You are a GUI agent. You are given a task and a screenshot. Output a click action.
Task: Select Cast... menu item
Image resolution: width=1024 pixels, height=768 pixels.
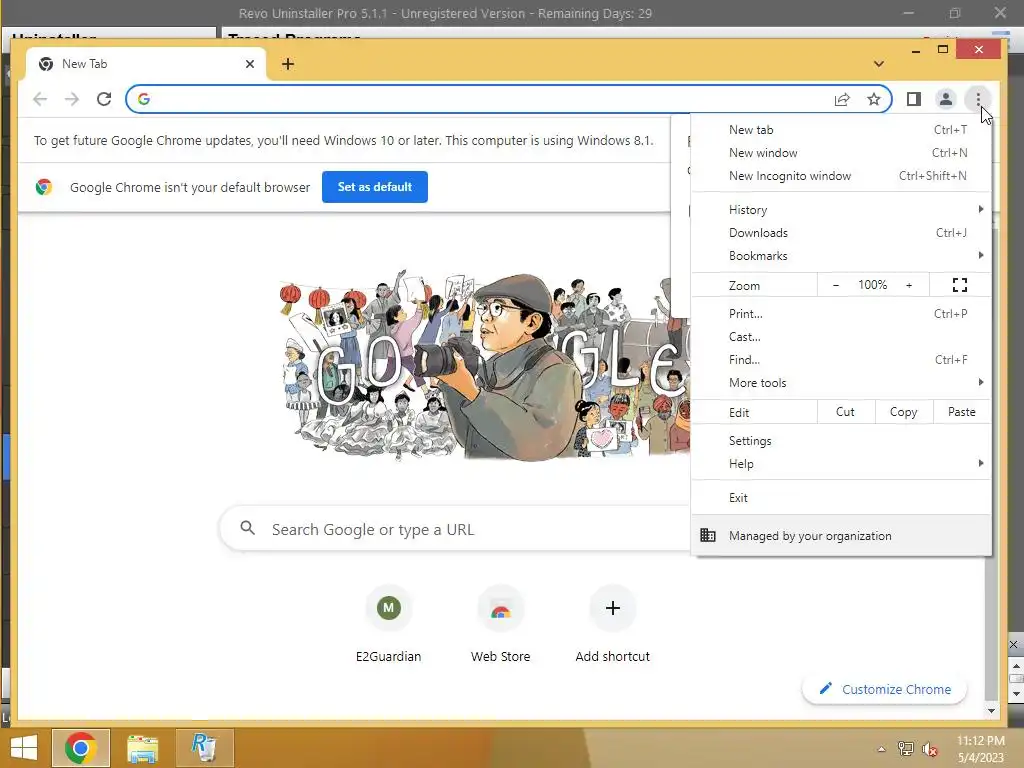841,337
